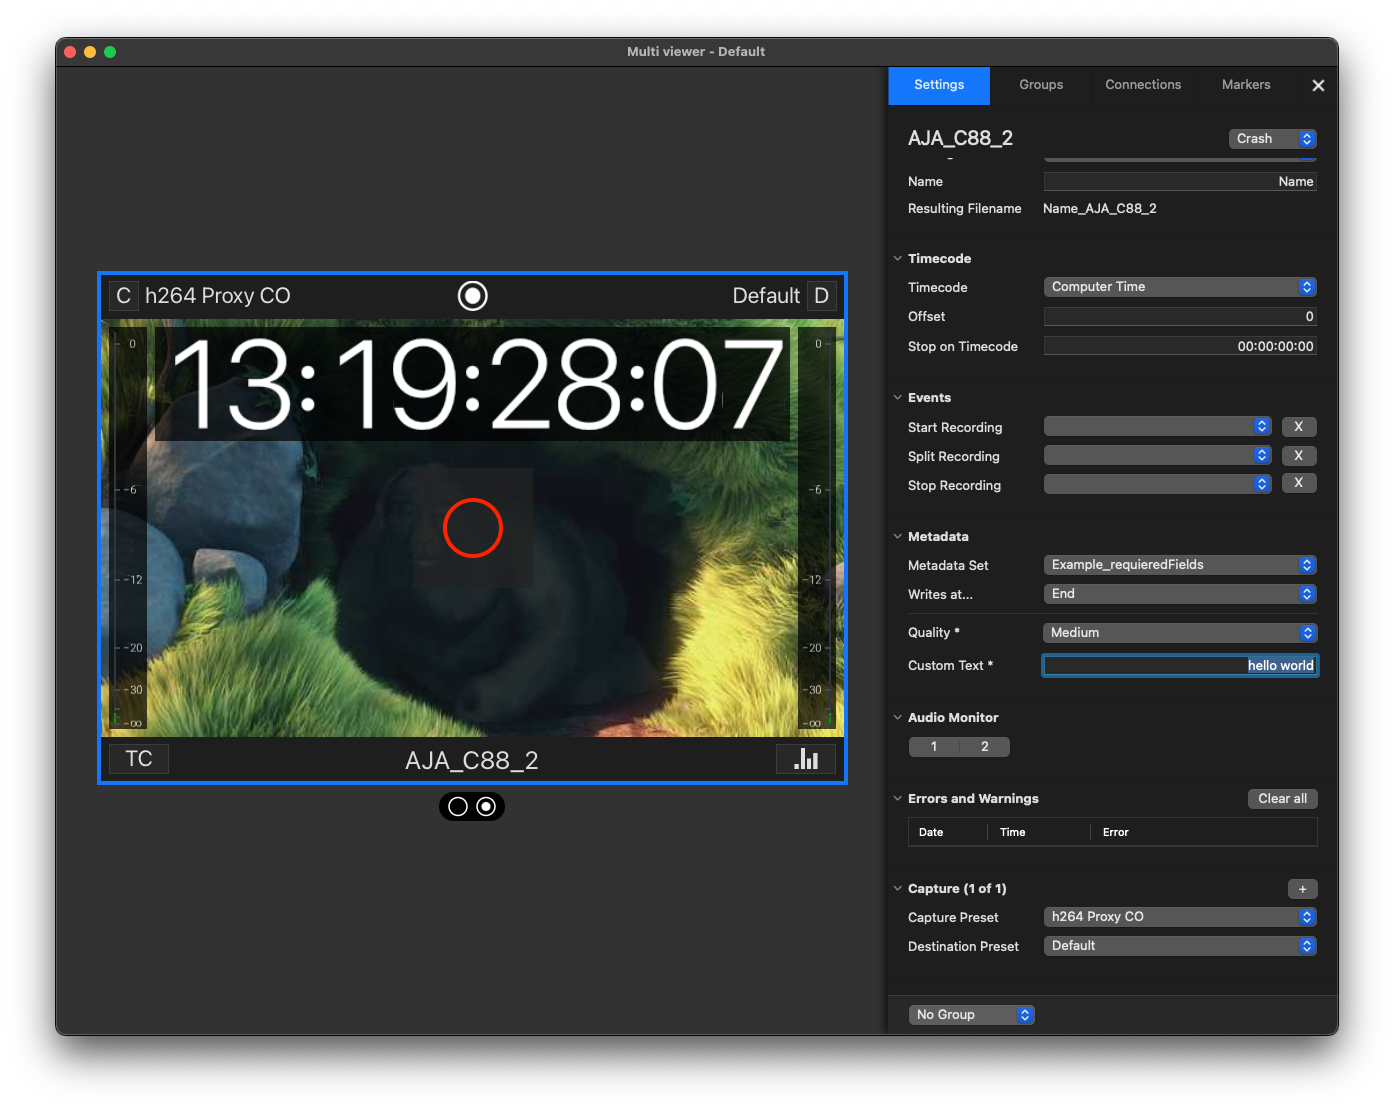Clear the Split Recording event with X

coord(1299,456)
